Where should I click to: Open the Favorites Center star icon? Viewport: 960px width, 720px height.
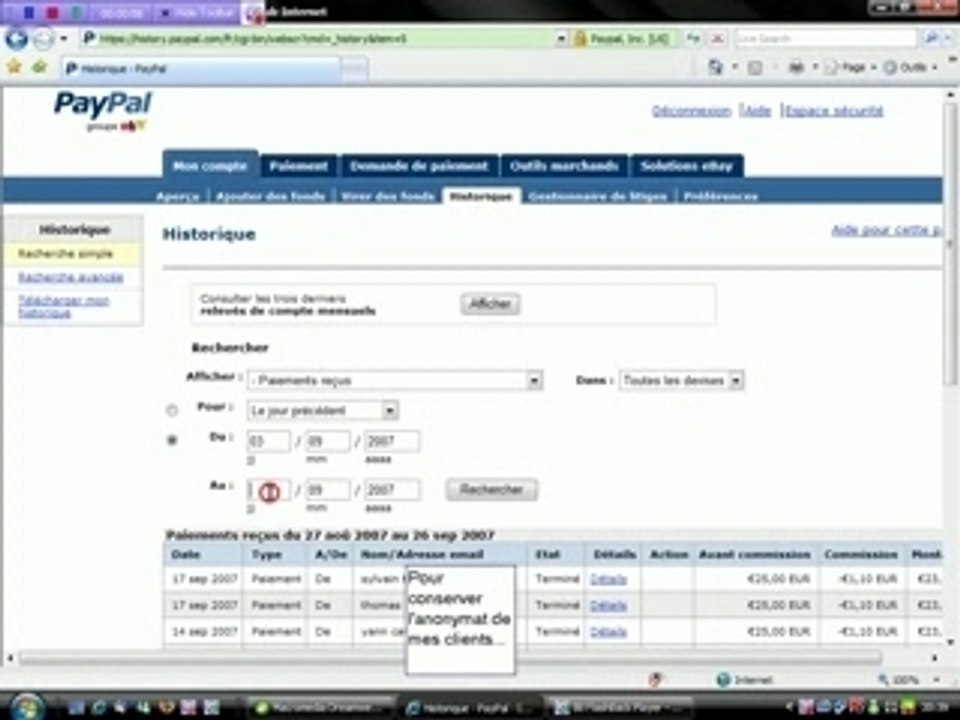(x=13, y=67)
